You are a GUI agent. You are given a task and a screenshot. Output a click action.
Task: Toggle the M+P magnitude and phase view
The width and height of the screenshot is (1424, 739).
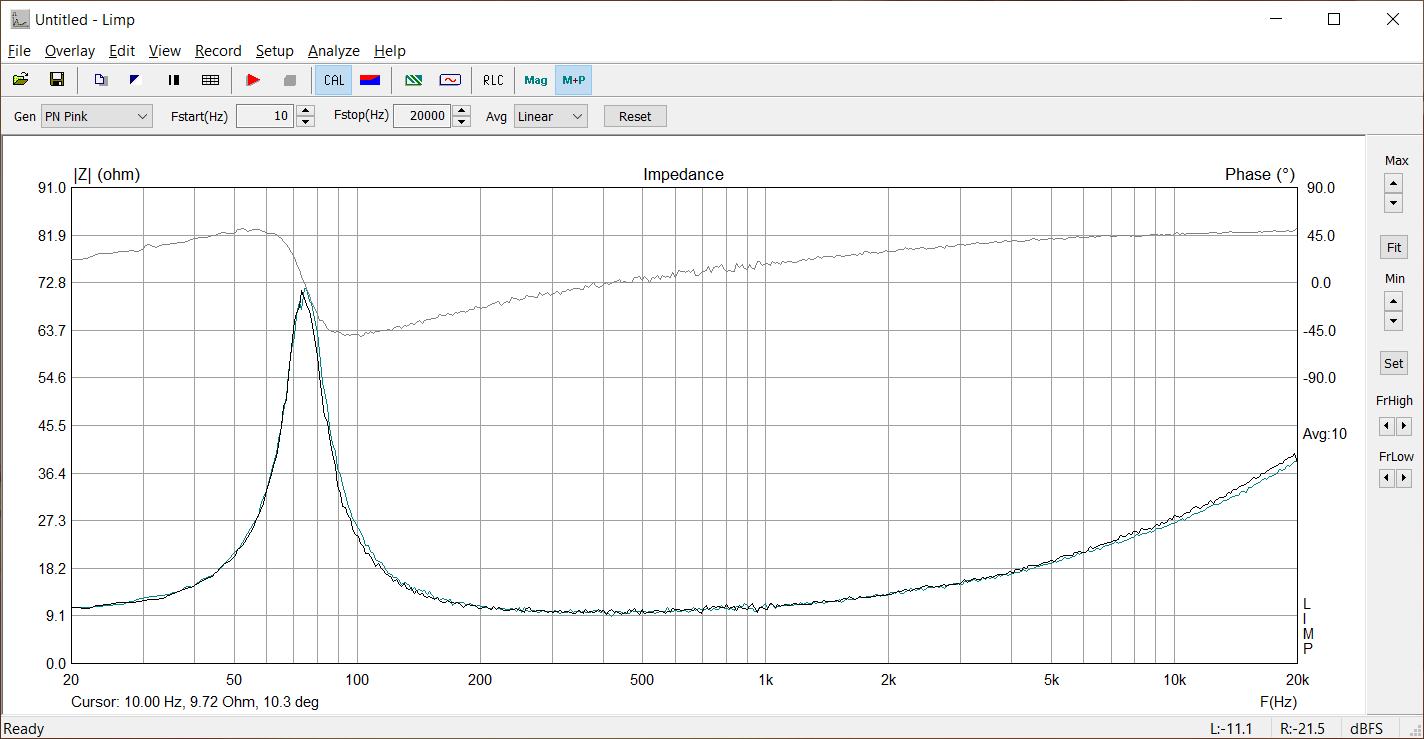(x=574, y=80)
